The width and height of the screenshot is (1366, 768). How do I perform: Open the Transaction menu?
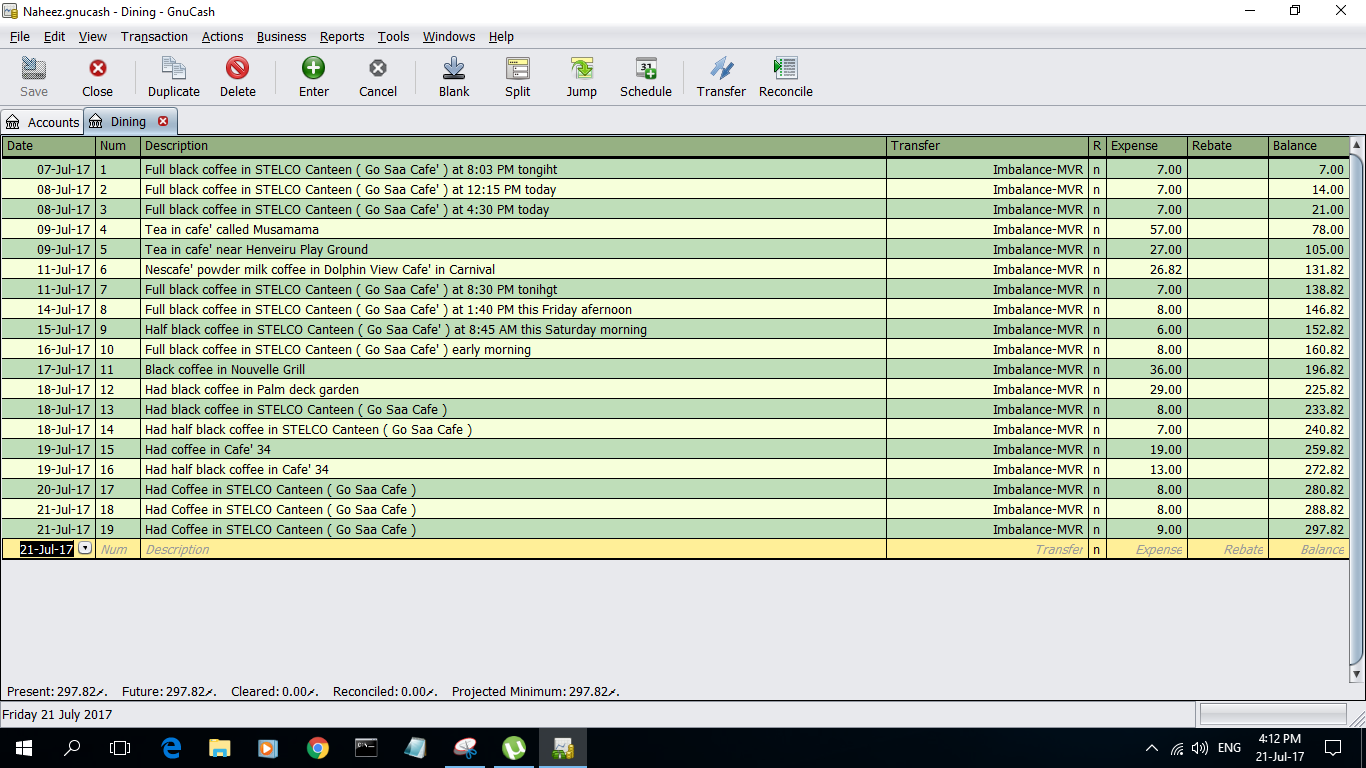[x=154, y=36]
